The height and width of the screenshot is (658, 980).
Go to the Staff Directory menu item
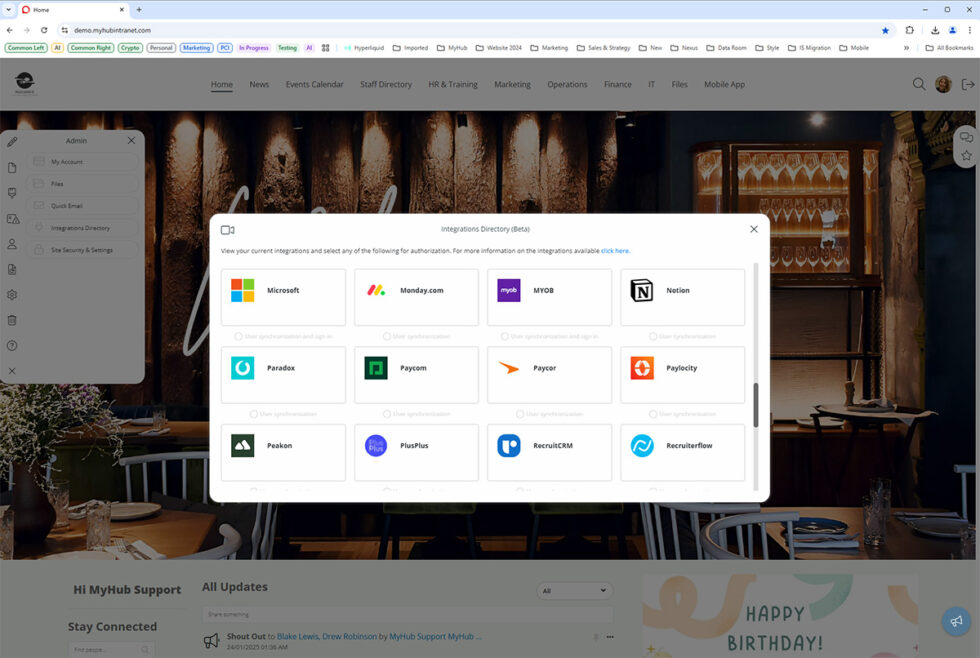tap(386, 84)
